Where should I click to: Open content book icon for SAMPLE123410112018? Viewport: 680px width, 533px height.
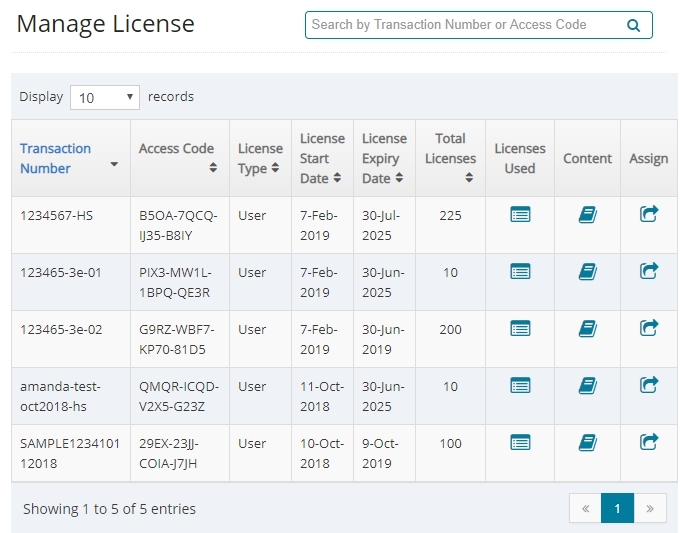[x=587, y=442]
